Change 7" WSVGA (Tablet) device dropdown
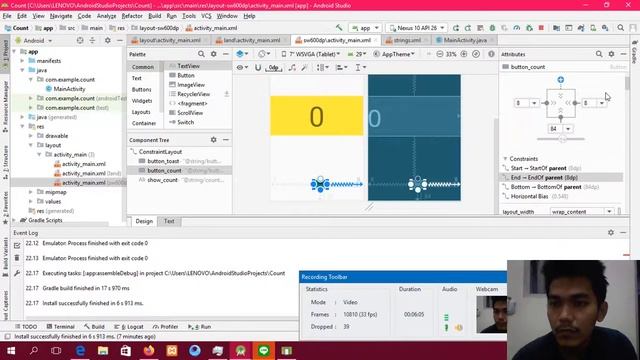Screen dimensions: 640x360 pyautogui.click(x=311, y=54)
